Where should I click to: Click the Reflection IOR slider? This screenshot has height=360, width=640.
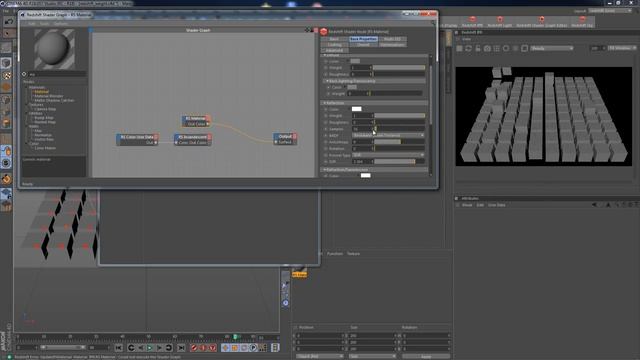[399, 162]
